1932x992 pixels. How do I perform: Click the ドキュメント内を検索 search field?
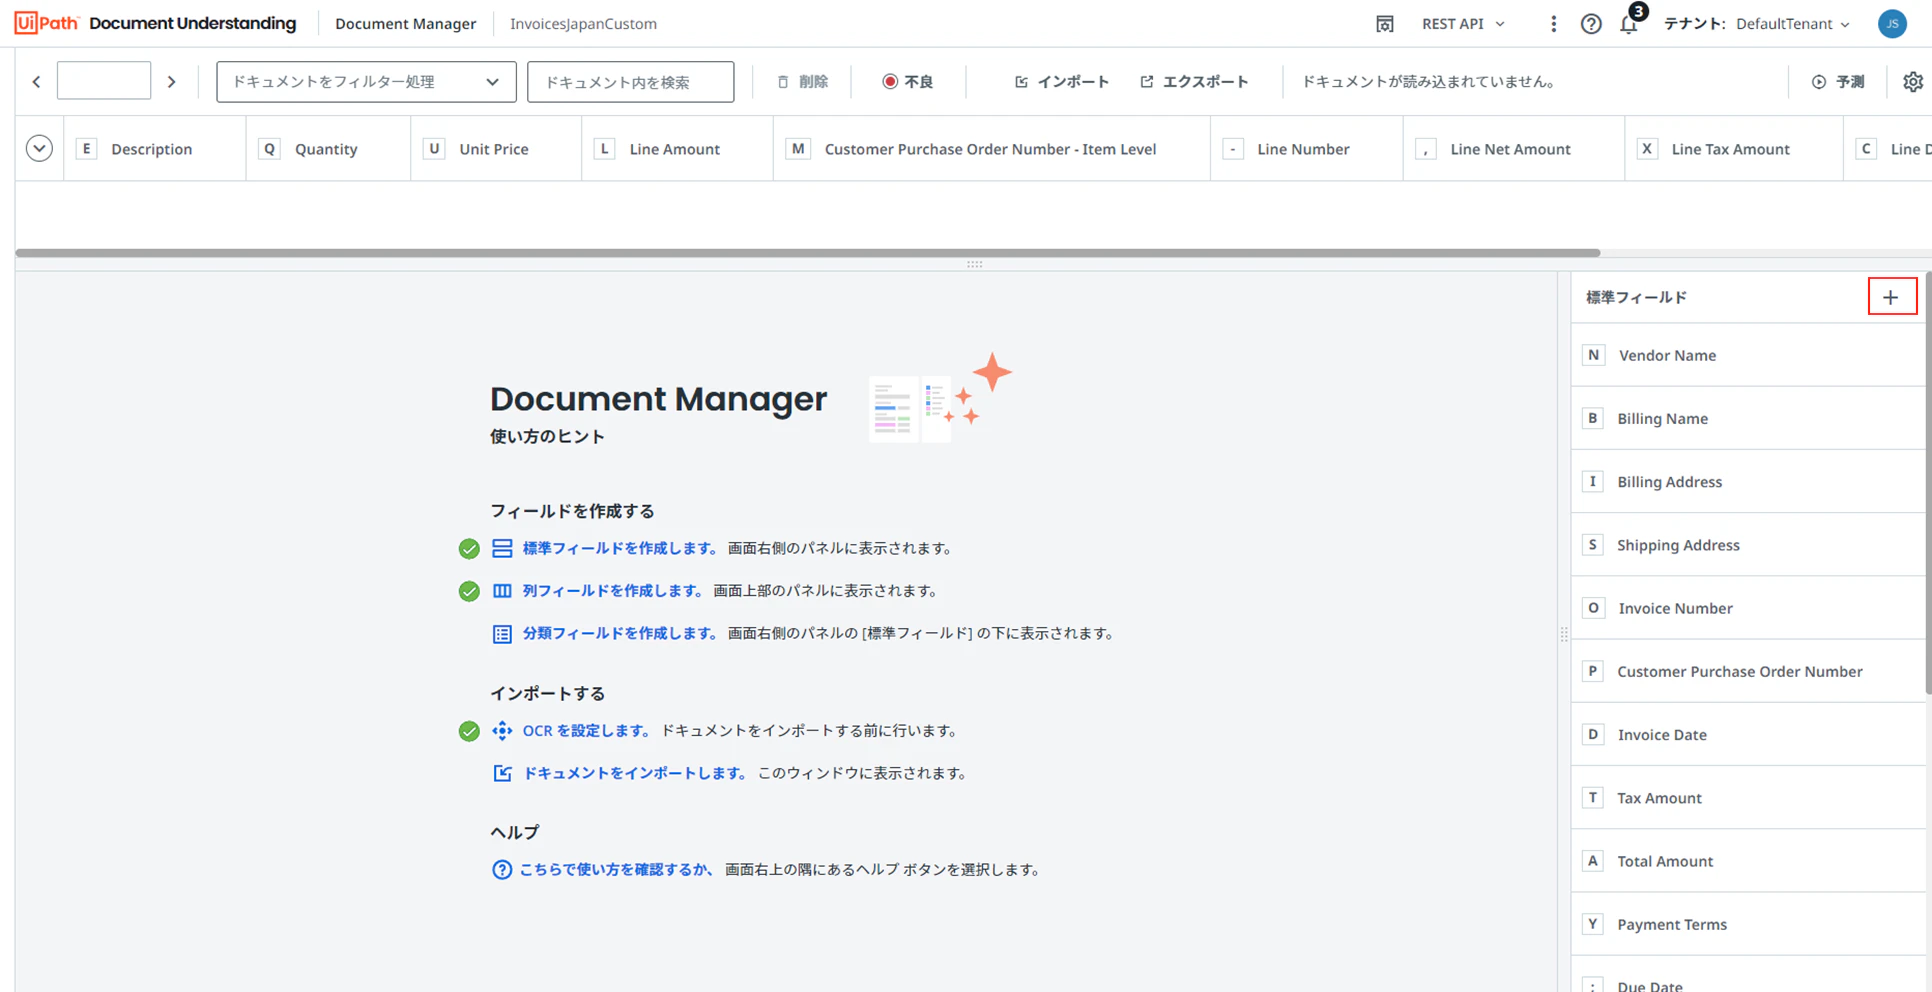(631, 82)
